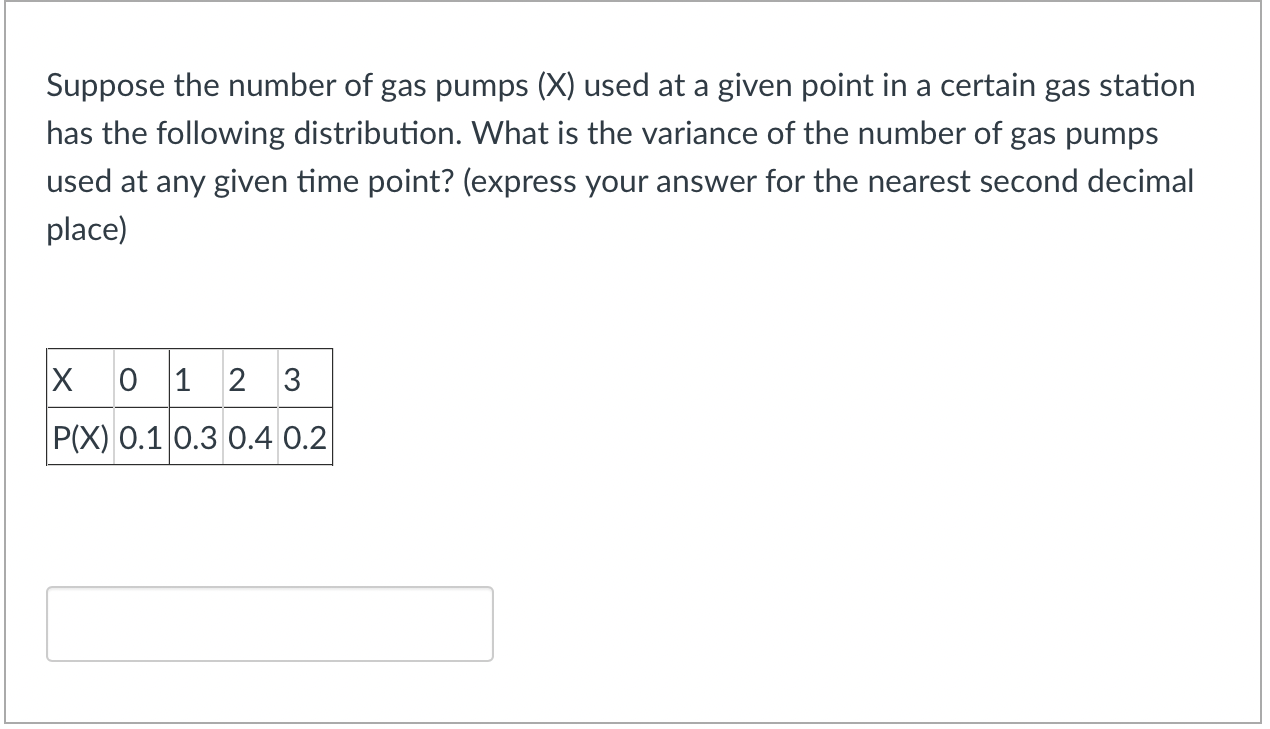
Task: Click the probability 0.2 cell
Action: (x=305, y=436)
